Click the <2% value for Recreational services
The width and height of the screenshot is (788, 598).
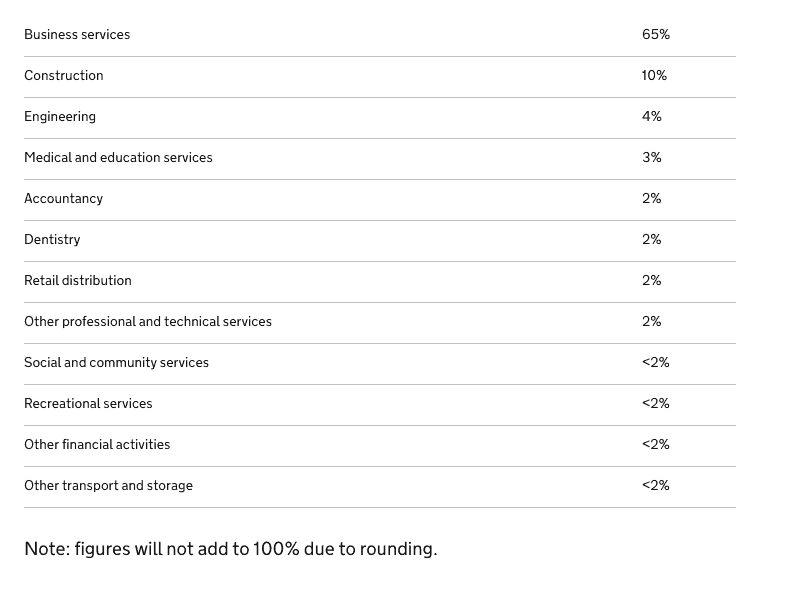(x=656, y=404)
